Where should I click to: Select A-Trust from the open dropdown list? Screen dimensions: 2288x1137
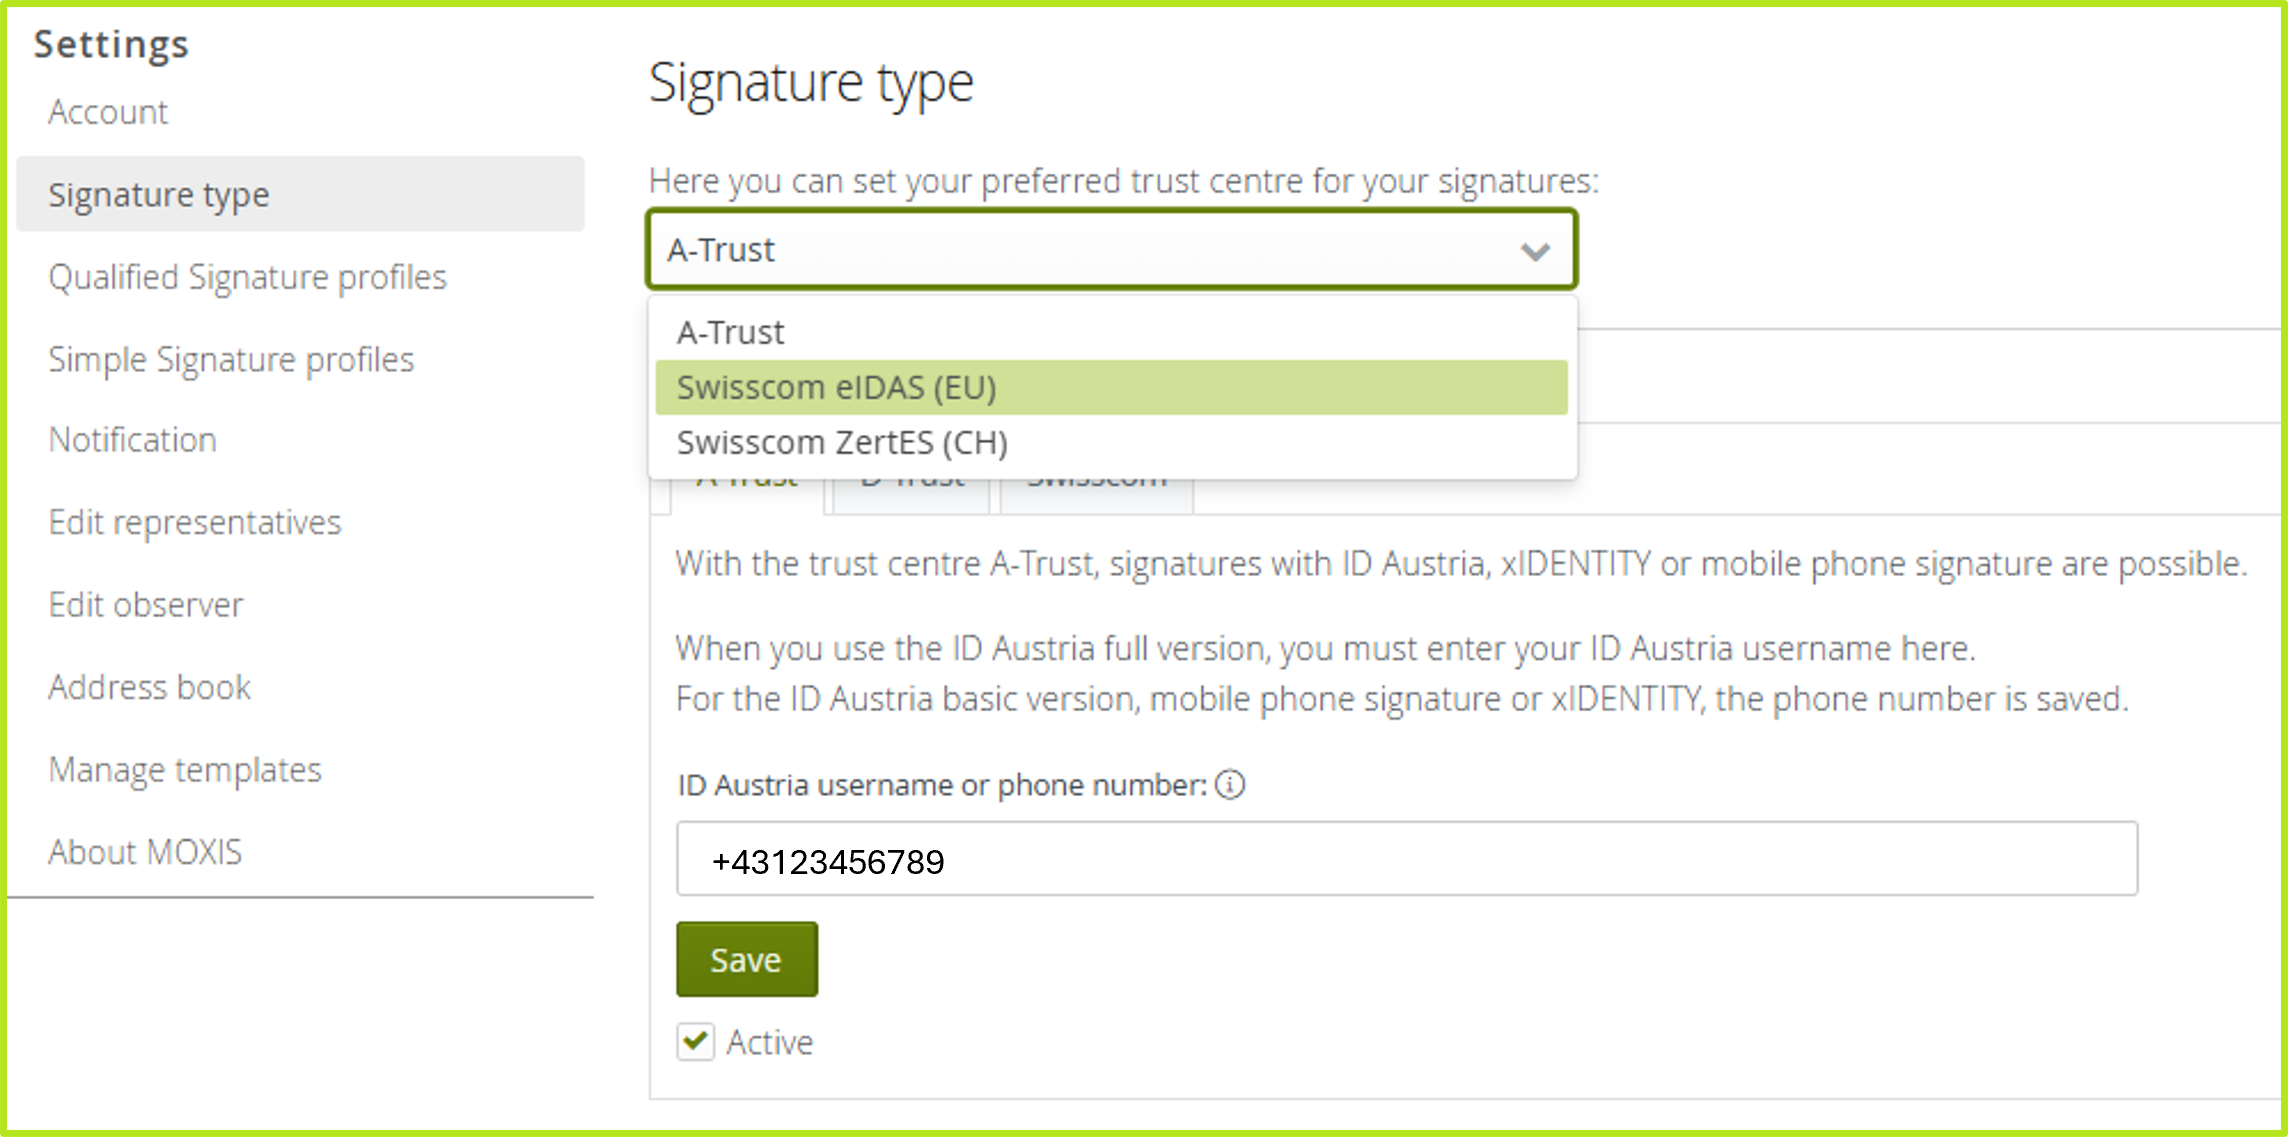729,331
